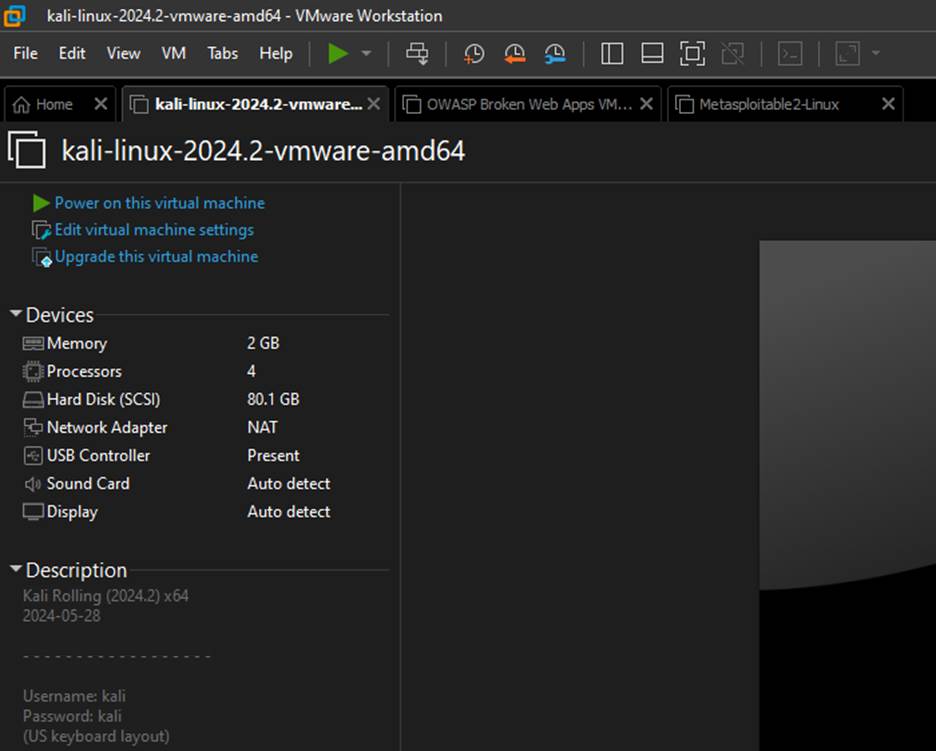Click the stretch guest display icon

pyautogui.click(x=847, y=54)
